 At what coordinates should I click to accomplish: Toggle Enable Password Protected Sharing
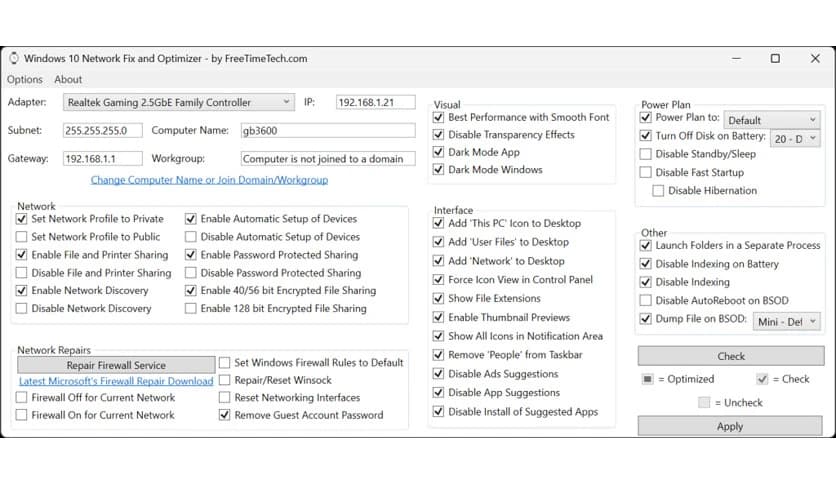[191, 255]
